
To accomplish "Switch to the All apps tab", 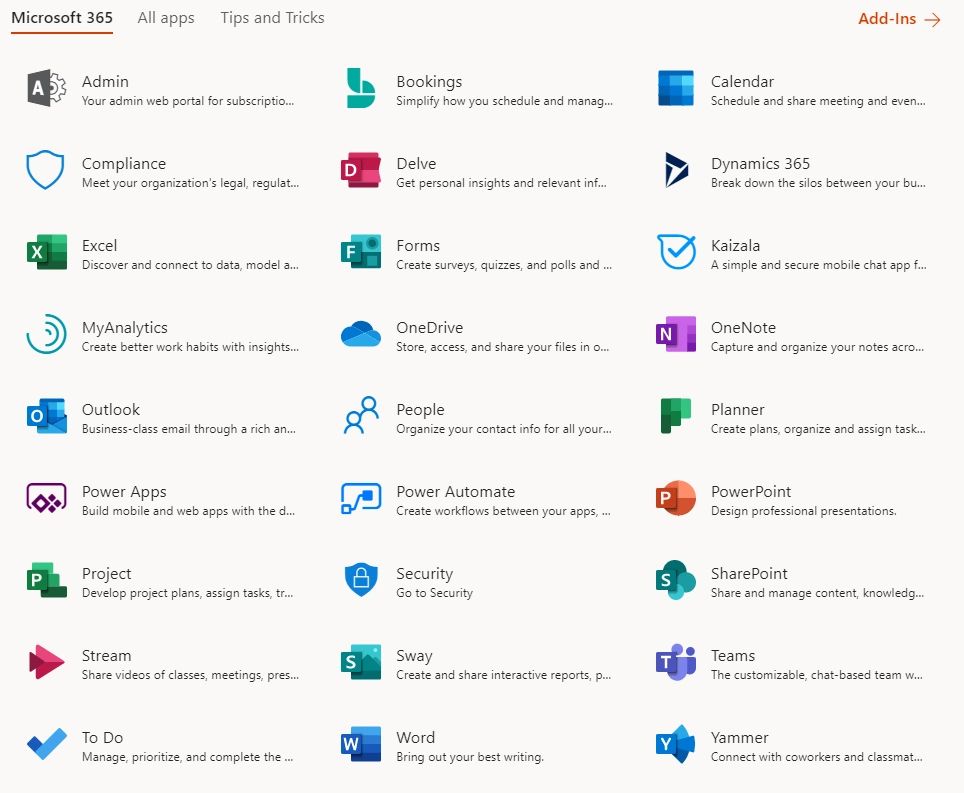I will click(166, 18).
